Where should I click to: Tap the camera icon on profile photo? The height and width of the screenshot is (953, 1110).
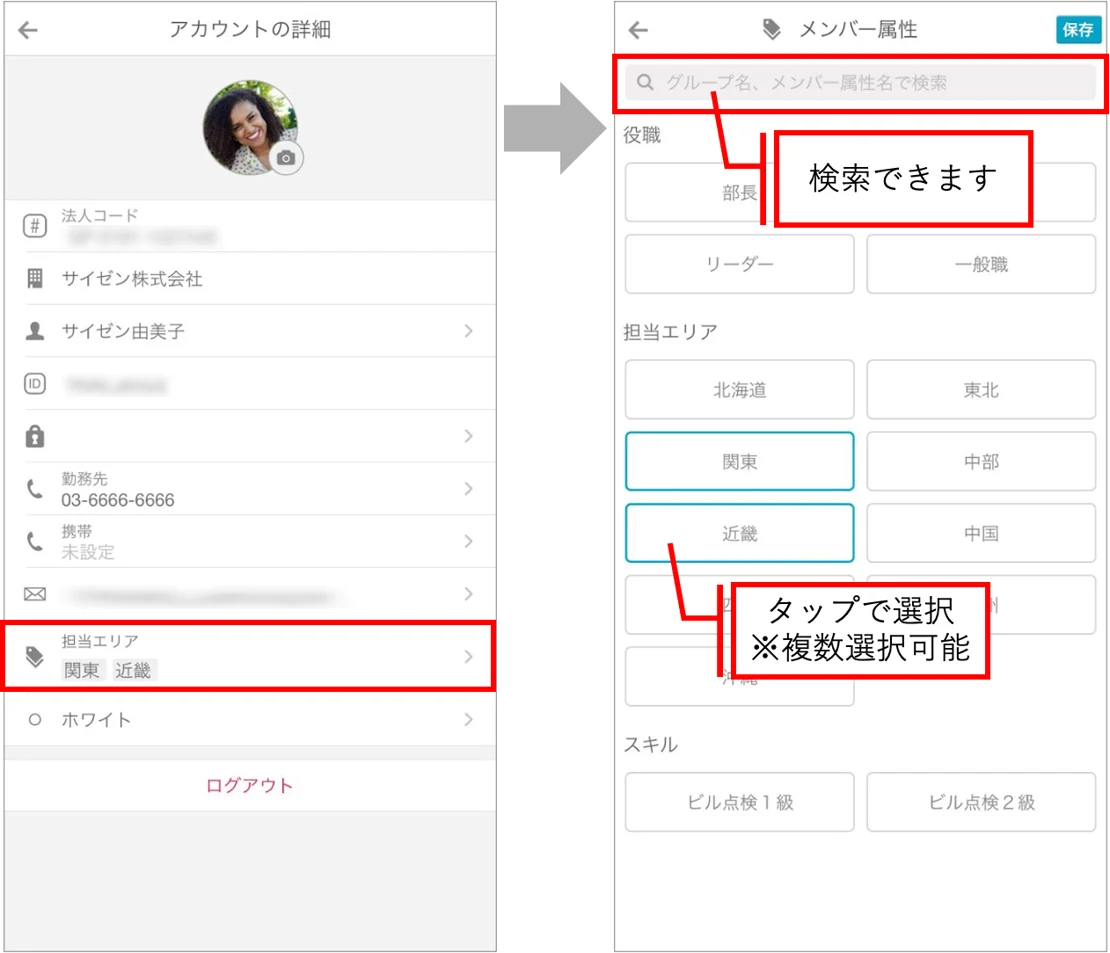(x=286, y=158)
